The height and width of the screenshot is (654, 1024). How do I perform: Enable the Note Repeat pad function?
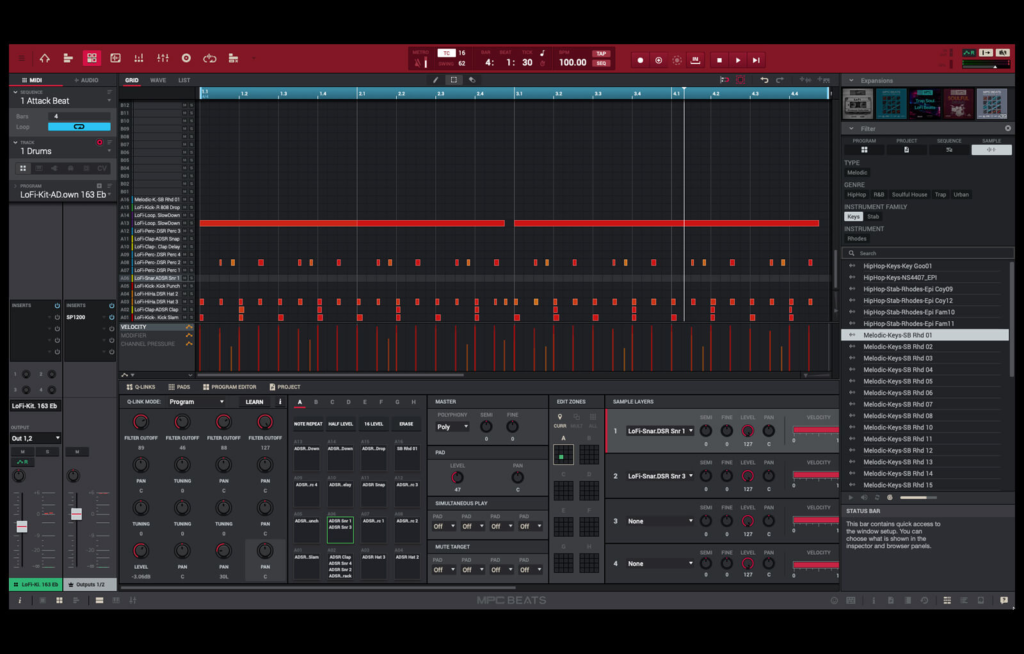[308, 424]
